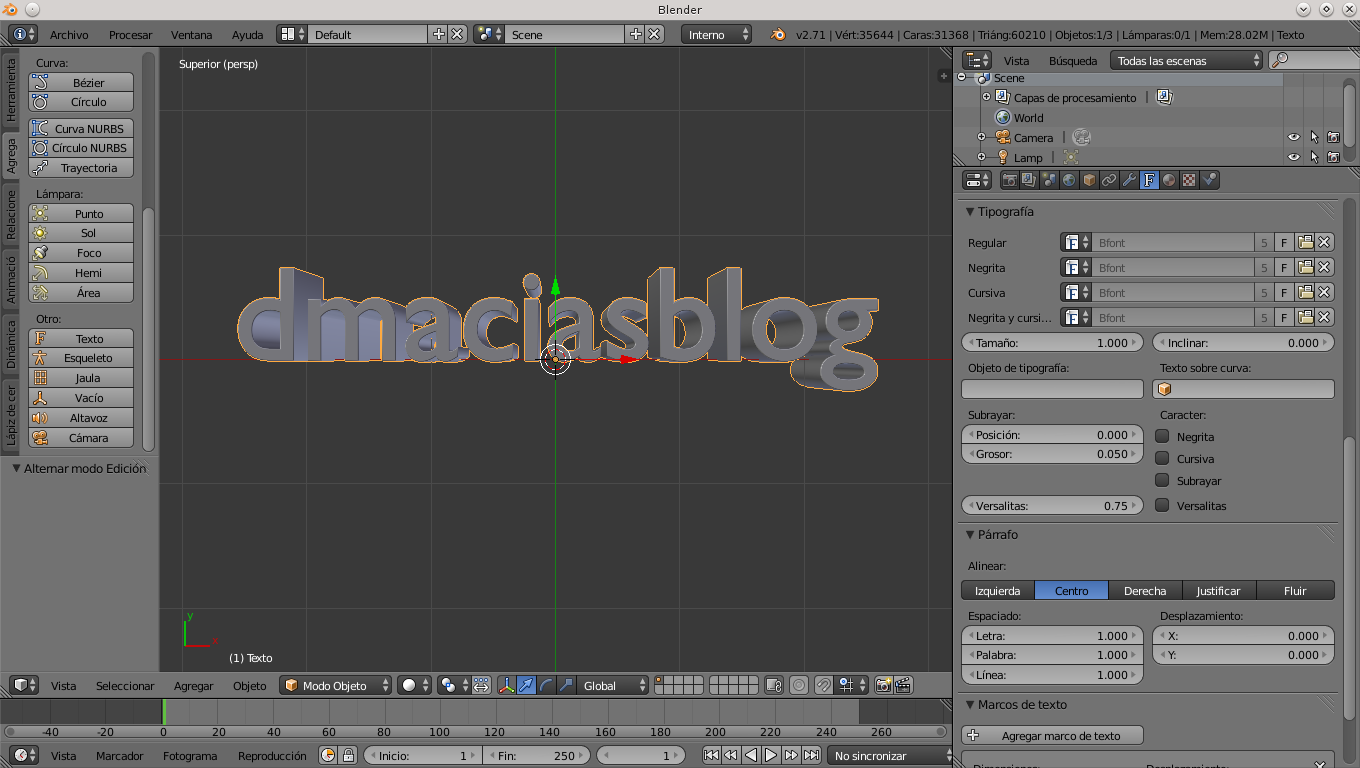Open the Object properties cube tab
This screenshot has width=1360, height=768.
1089,180
